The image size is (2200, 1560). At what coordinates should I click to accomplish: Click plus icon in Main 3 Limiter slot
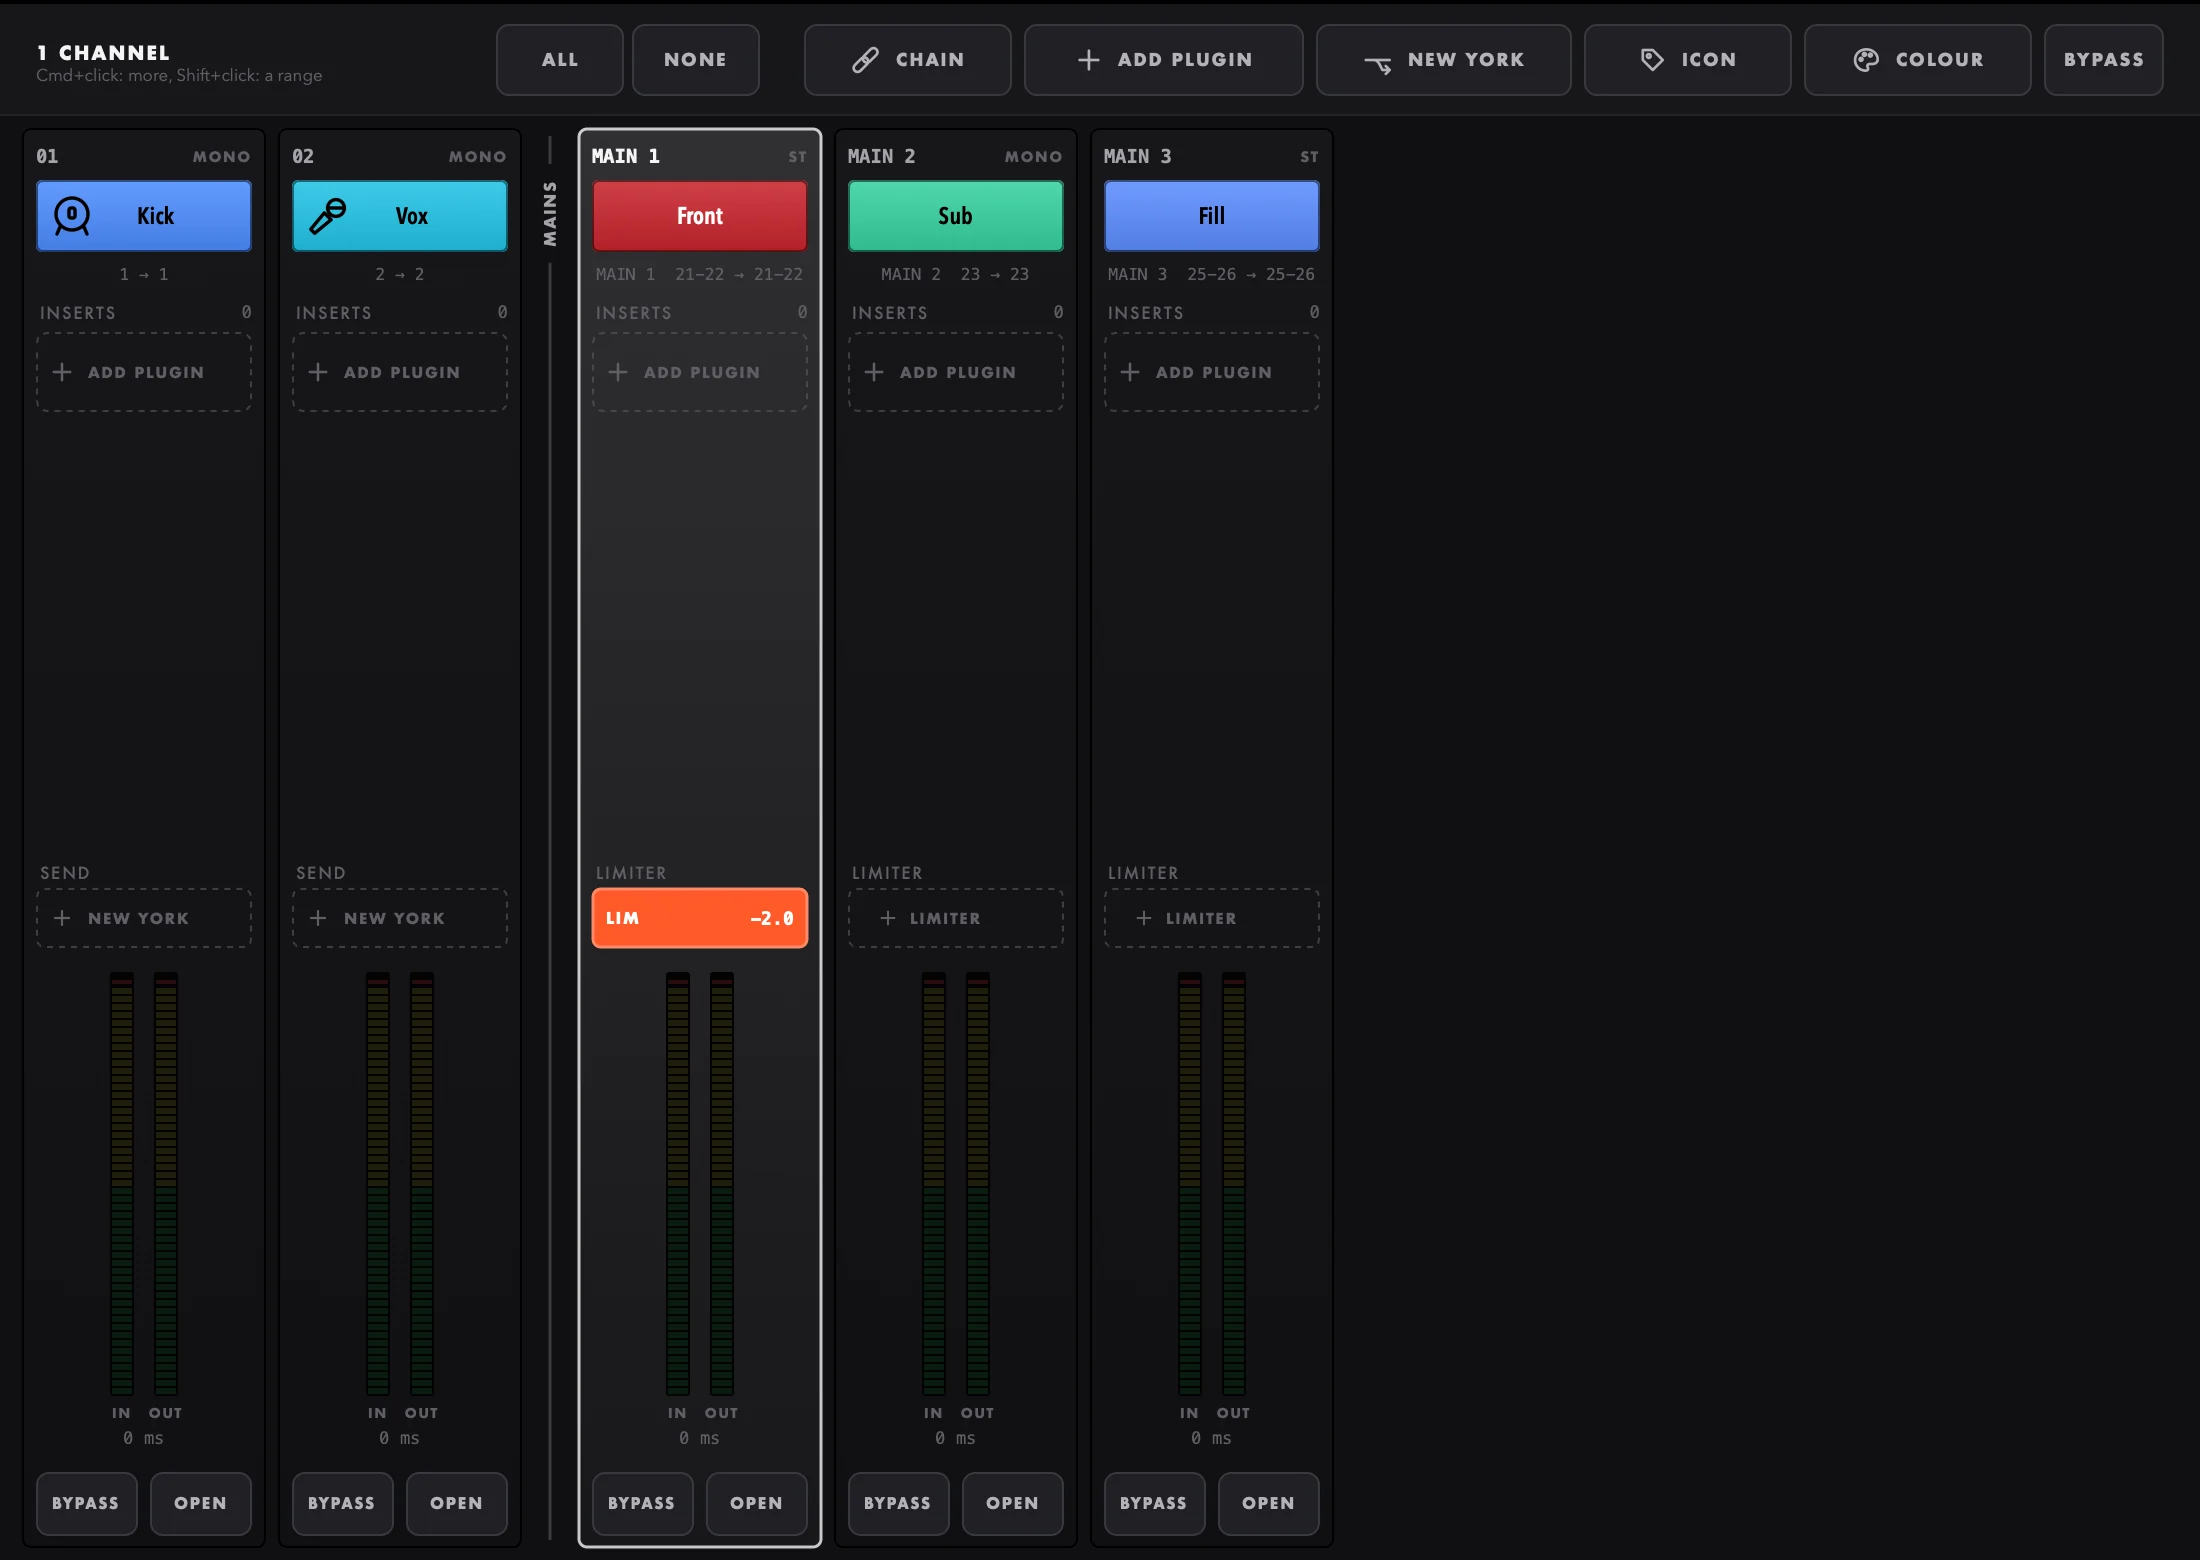(x=1143, y=918)
